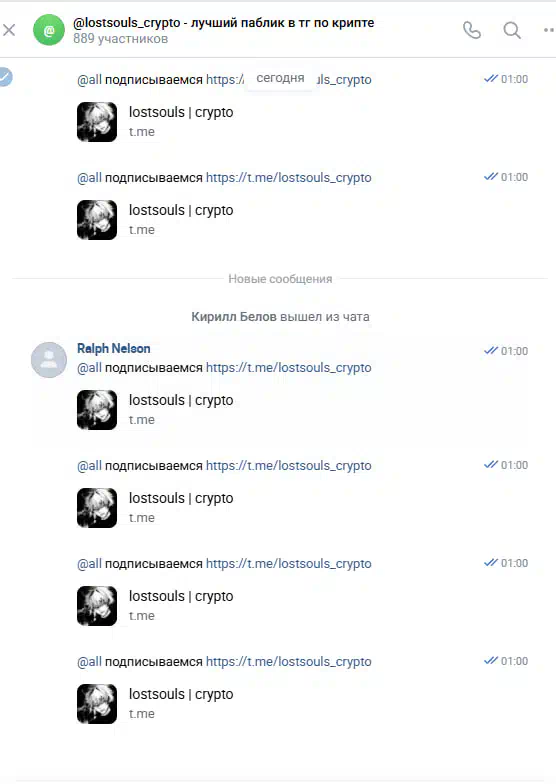Screen dimensions: 556x784
Task: Click read receipt ticks on Ralph Nelson's message
Action: point(491,350)
